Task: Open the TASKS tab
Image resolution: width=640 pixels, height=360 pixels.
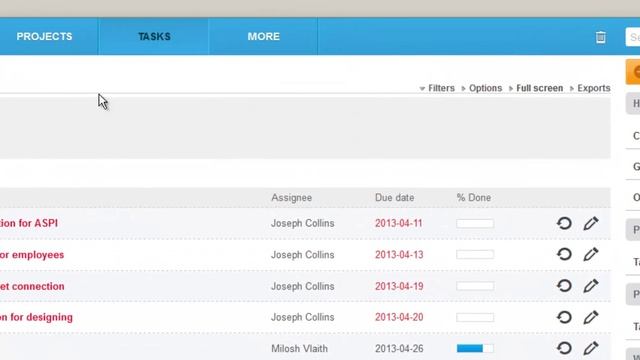Action: pyautogui.click(x=154, y=36)
